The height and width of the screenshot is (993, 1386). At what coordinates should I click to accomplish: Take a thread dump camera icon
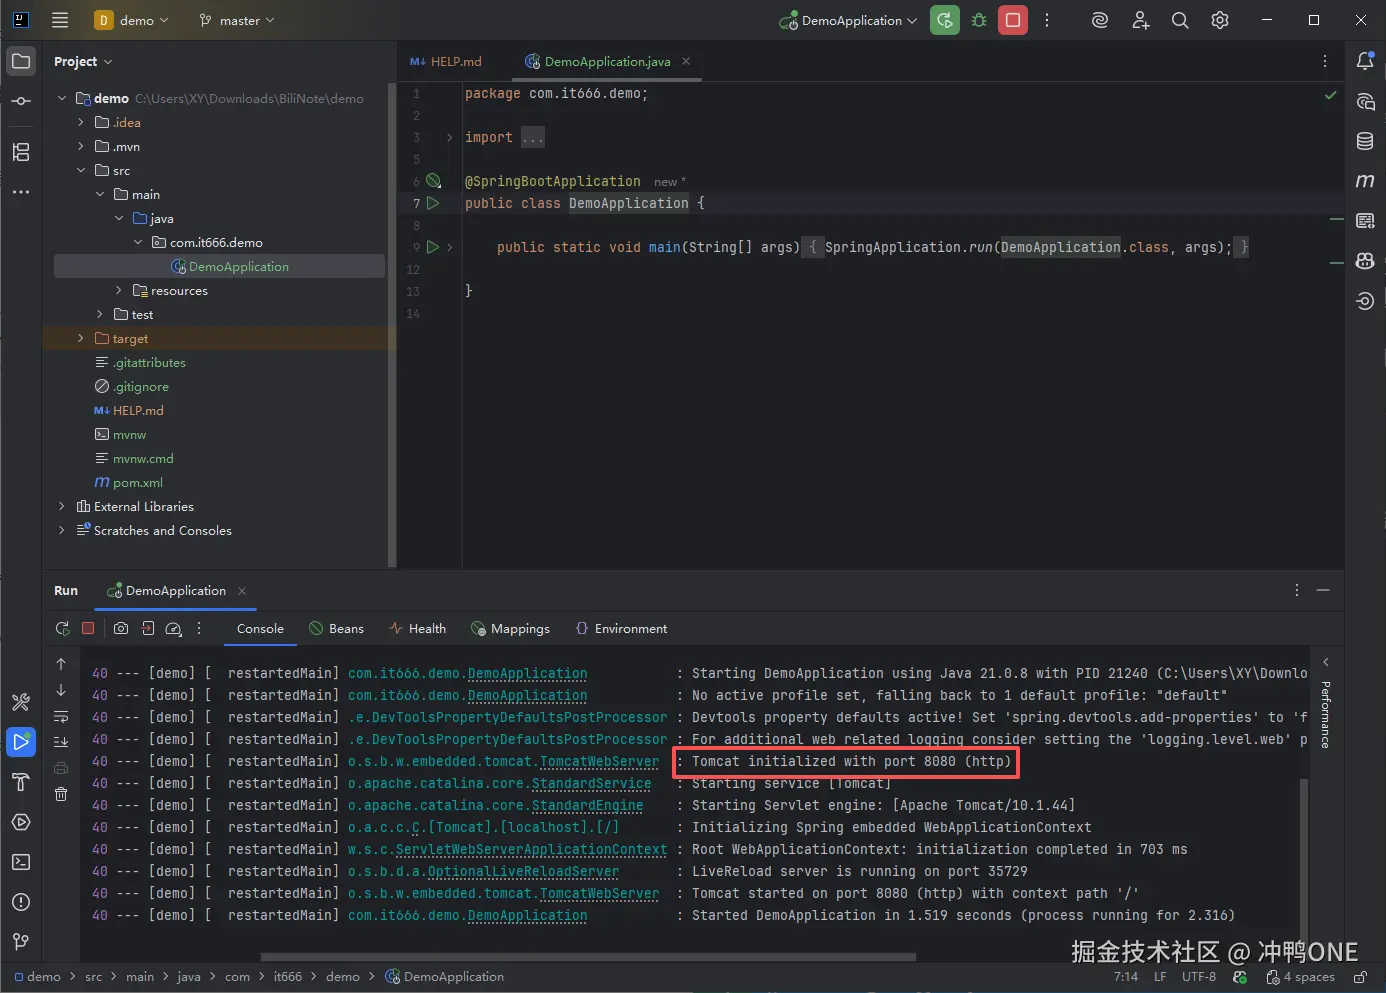pos(121,628)
